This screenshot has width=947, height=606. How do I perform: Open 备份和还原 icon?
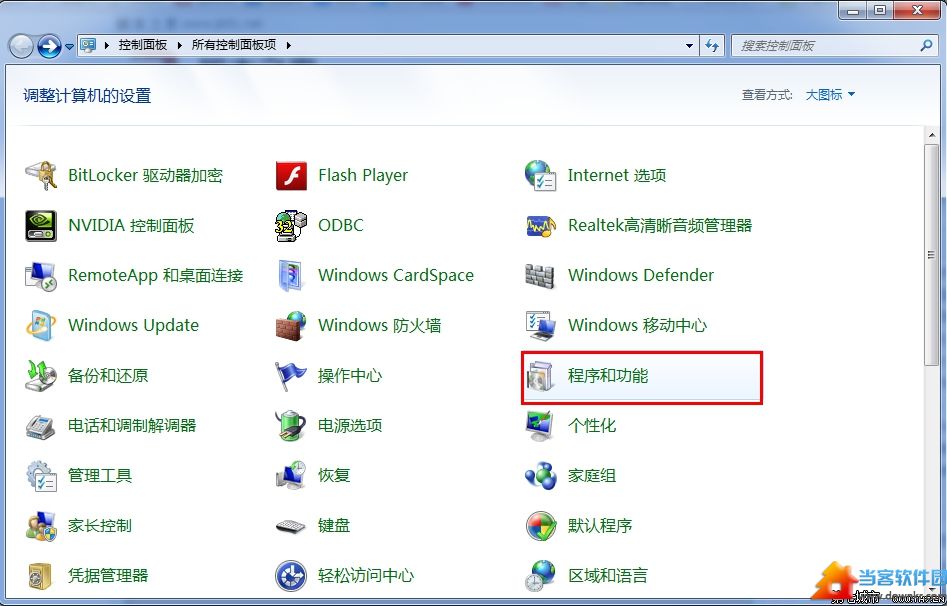click(x=40, y=376)
